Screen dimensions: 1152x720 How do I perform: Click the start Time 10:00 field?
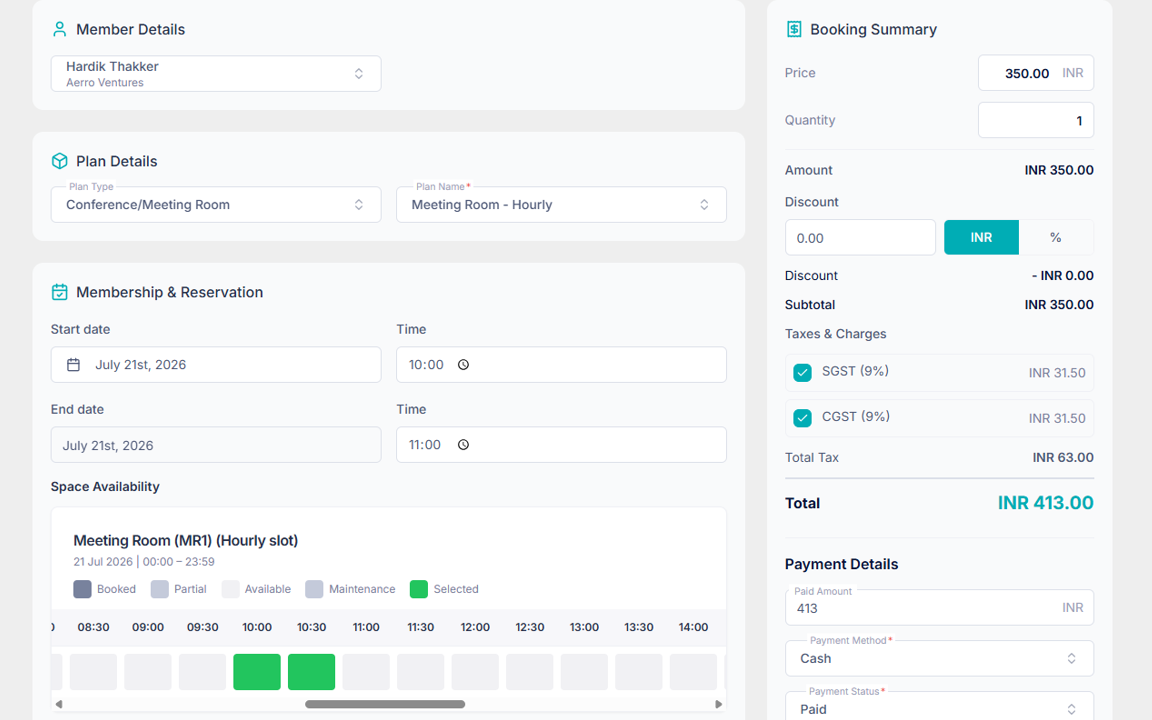[x=561, y=364]
